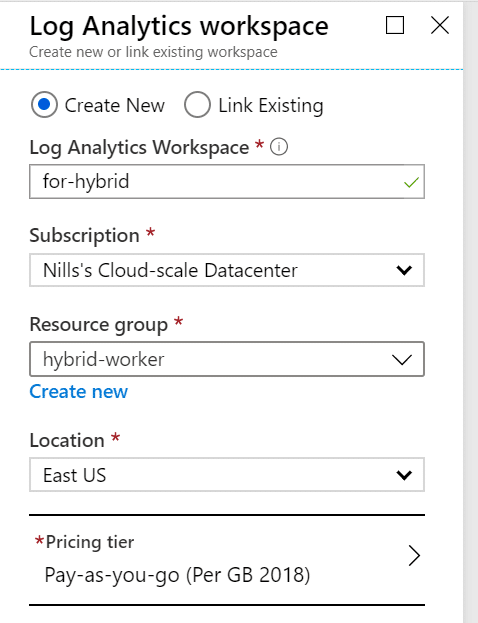Screen dimensions: 478x623
Task: Select the Create New radio button
Action: point(44,105)
